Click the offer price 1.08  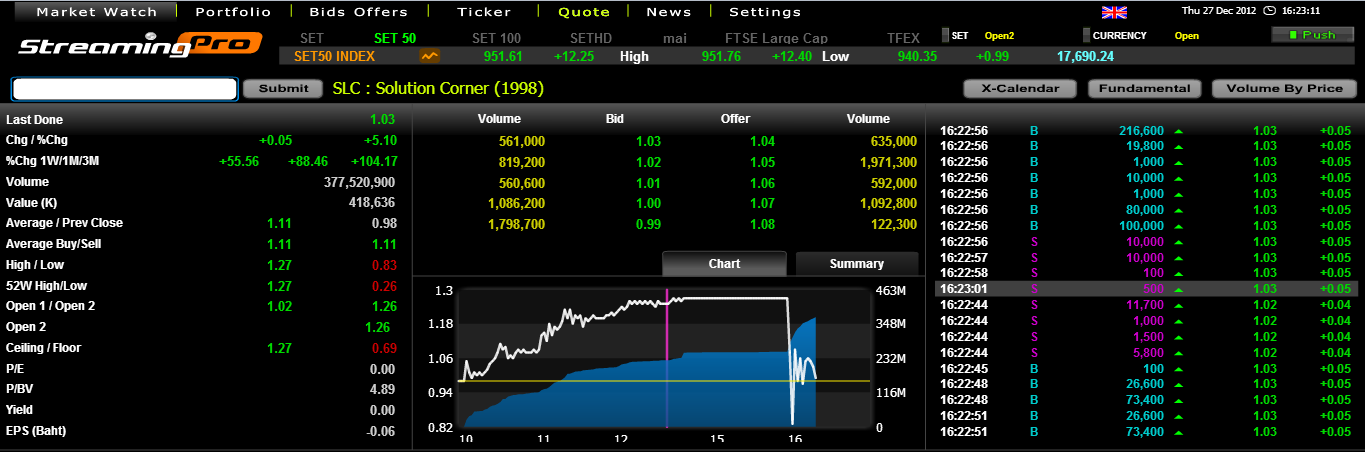tap(762, 224)
